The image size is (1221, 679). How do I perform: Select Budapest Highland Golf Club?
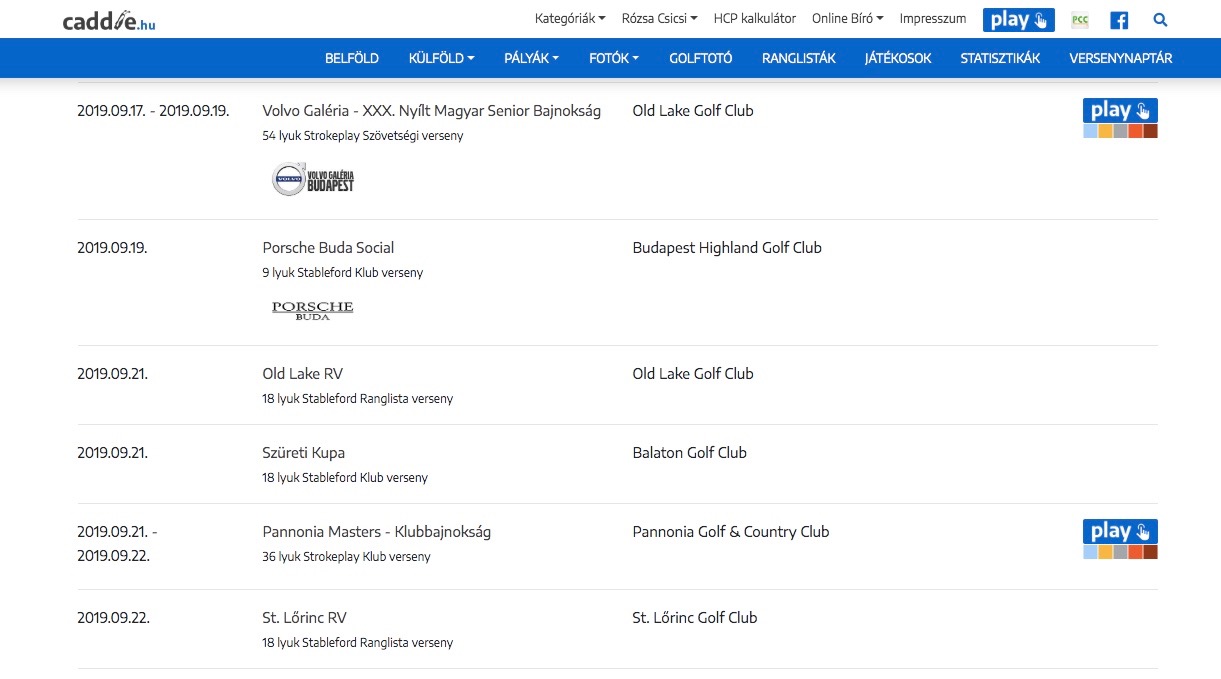coord(727,248)
